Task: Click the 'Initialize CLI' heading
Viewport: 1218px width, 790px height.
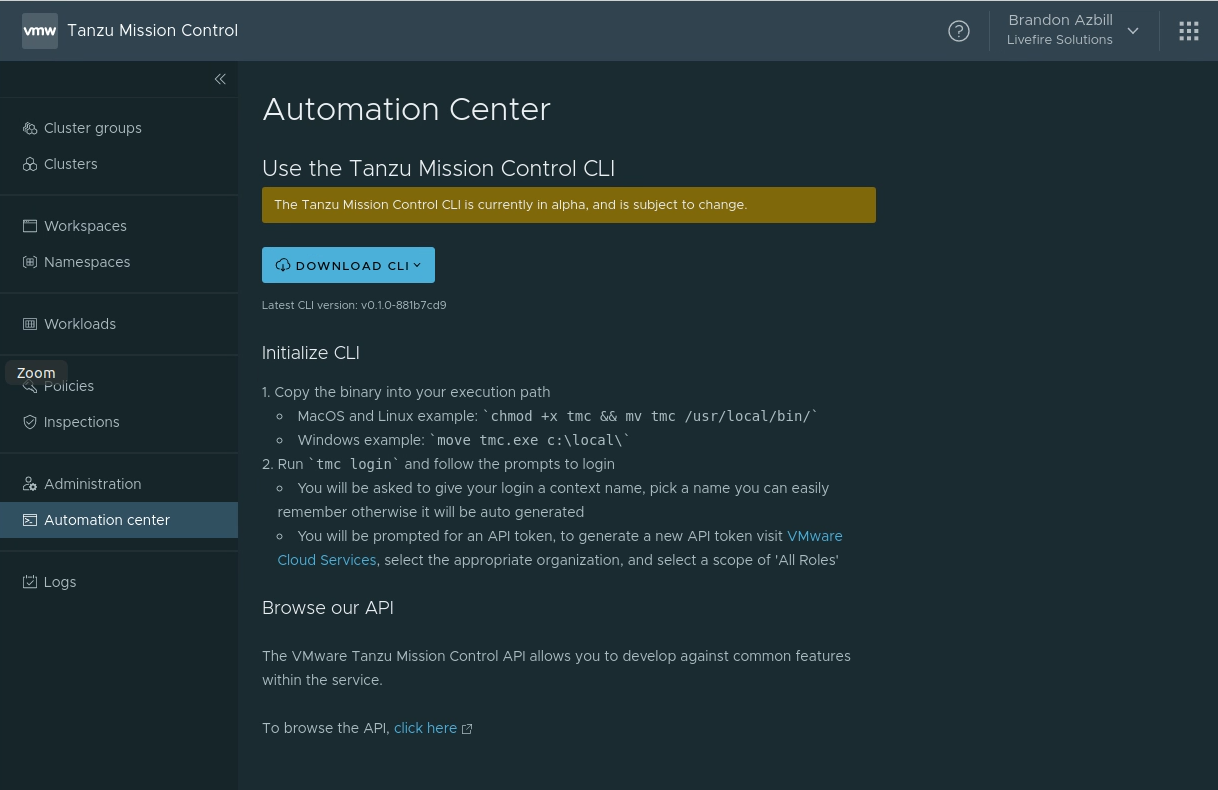Action: (311, 353)
